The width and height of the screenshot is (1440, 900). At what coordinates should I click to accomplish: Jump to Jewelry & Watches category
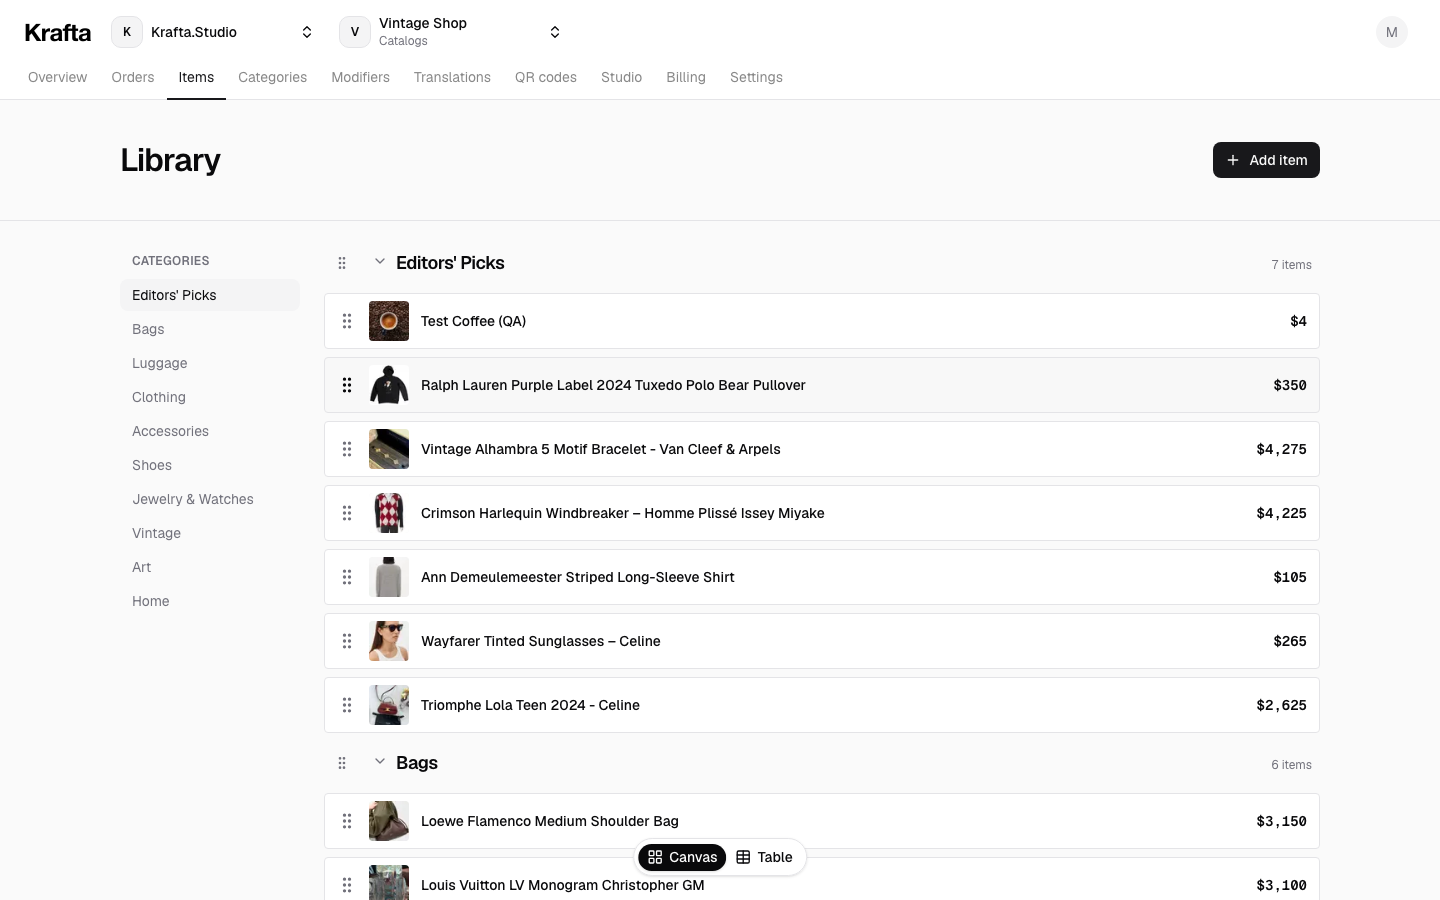pos(210,499)
